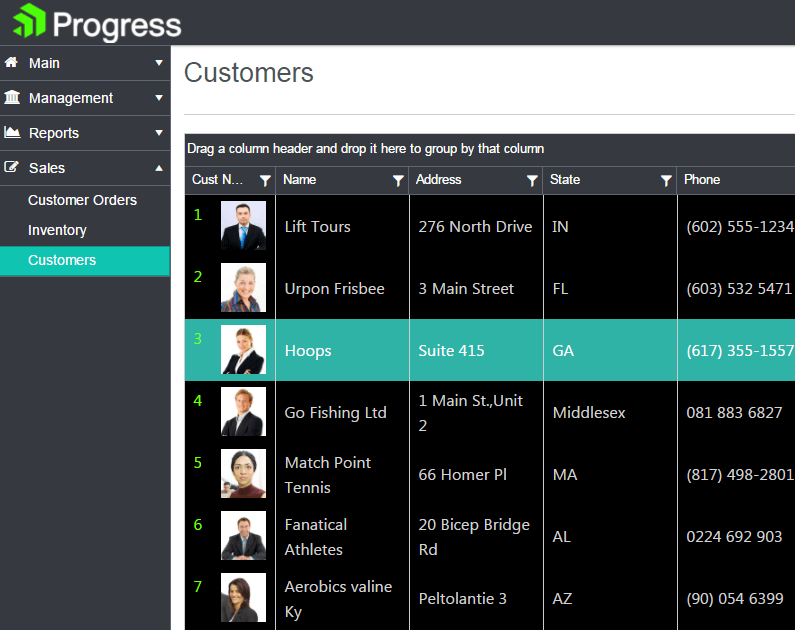Screen dimensions: 795x630
Task: Click the bank icon beside Management
Action: tap(12, 98)
